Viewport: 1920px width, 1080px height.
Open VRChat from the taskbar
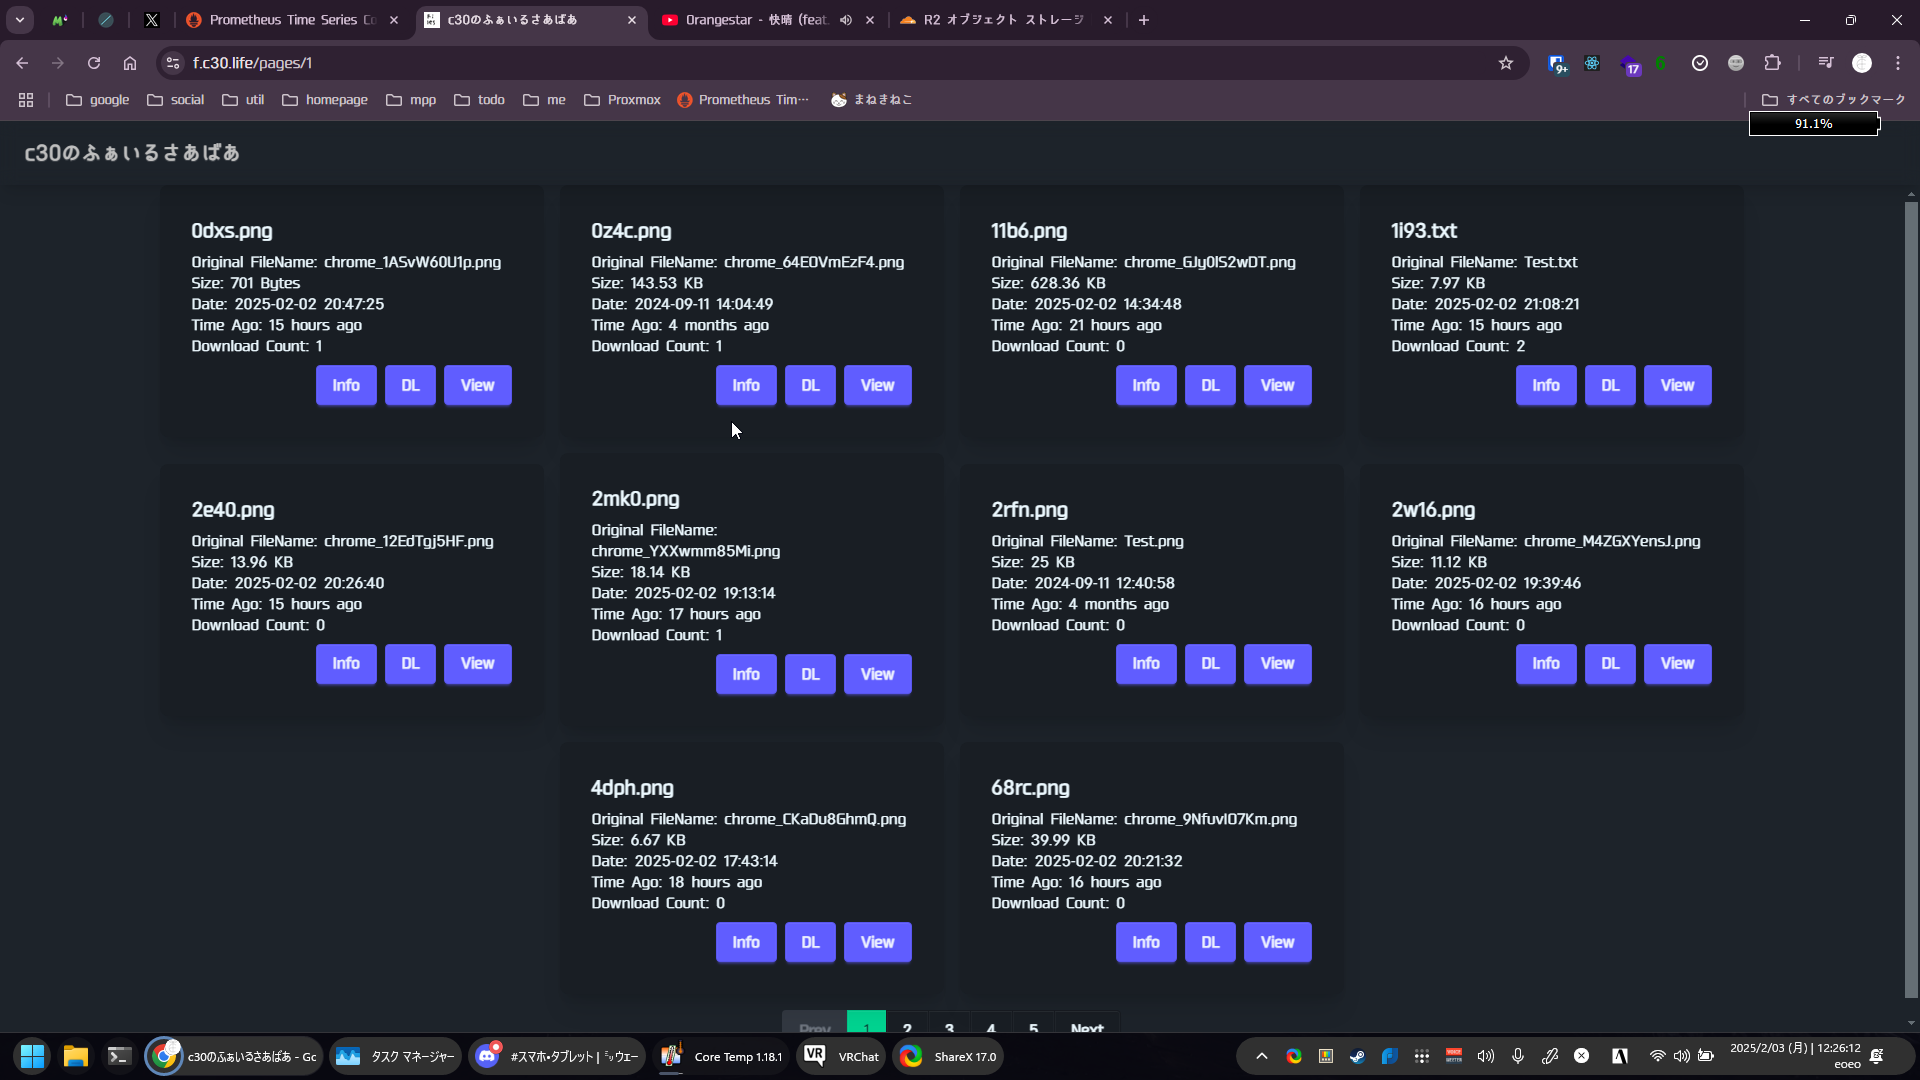(x=842, y=1057)
